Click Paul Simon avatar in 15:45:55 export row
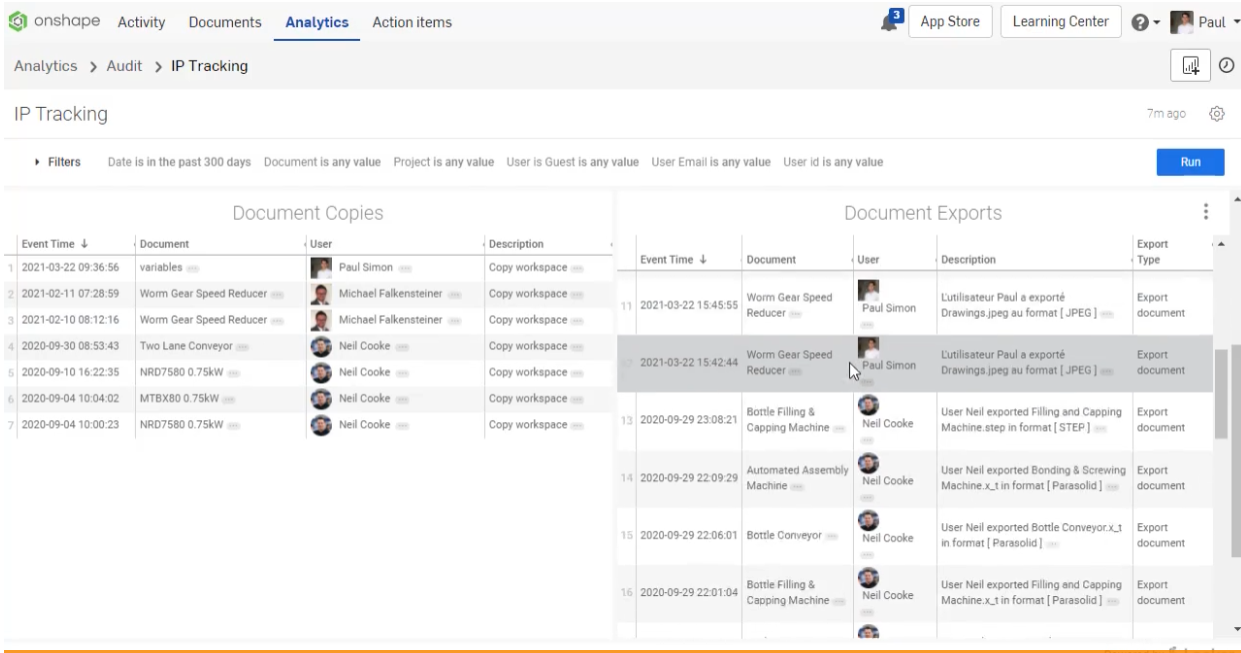This screenshot has height=653, width=1241. pyautogui.click(x=869, y=290)
